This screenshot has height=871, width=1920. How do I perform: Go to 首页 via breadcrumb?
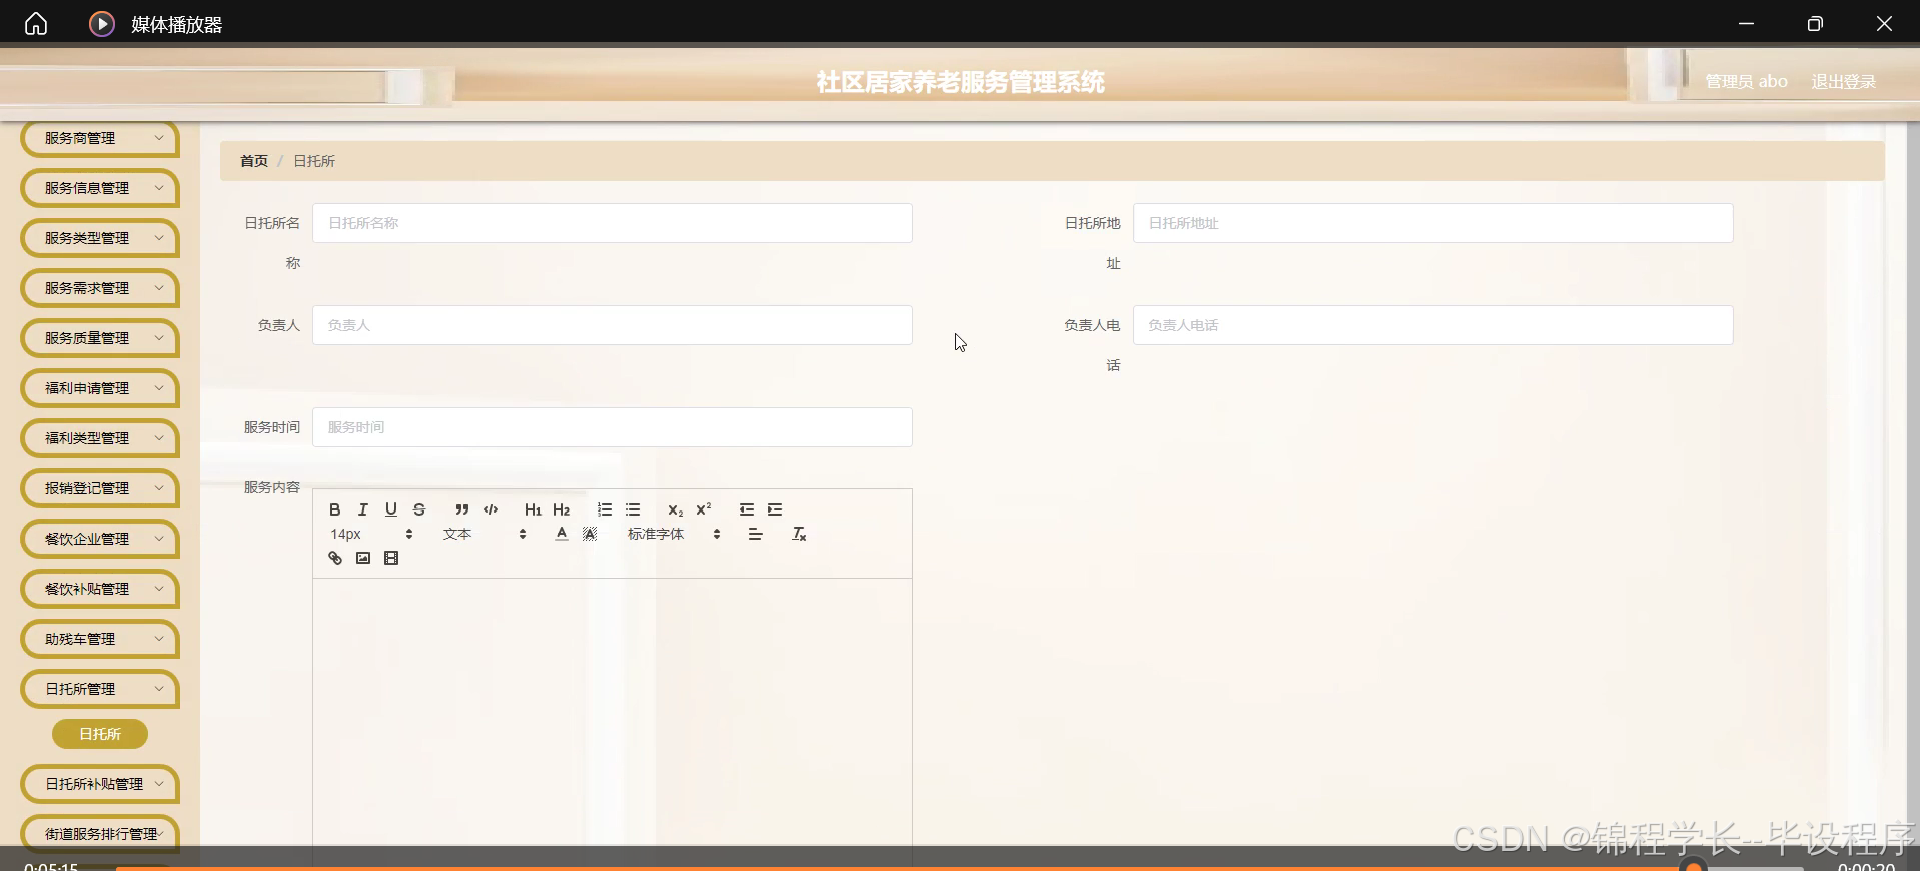tap(254, 161)
